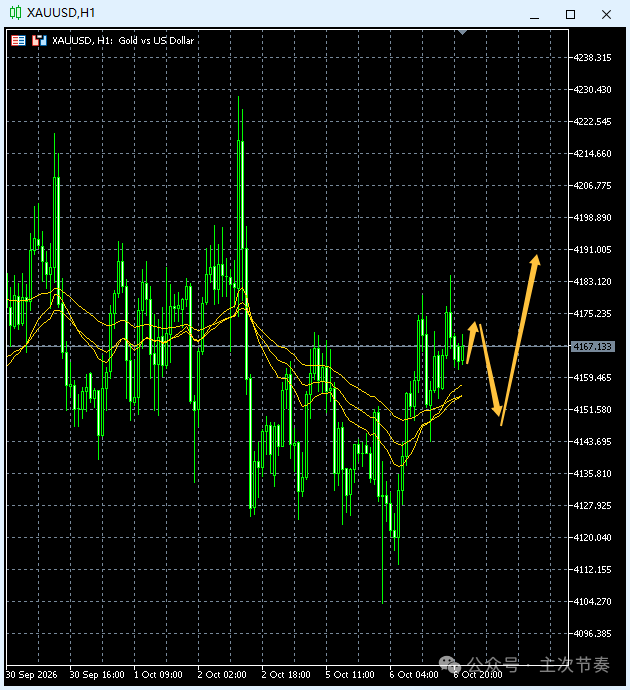Click the '5 Oct 11:00' time axis label

[350, 675]
